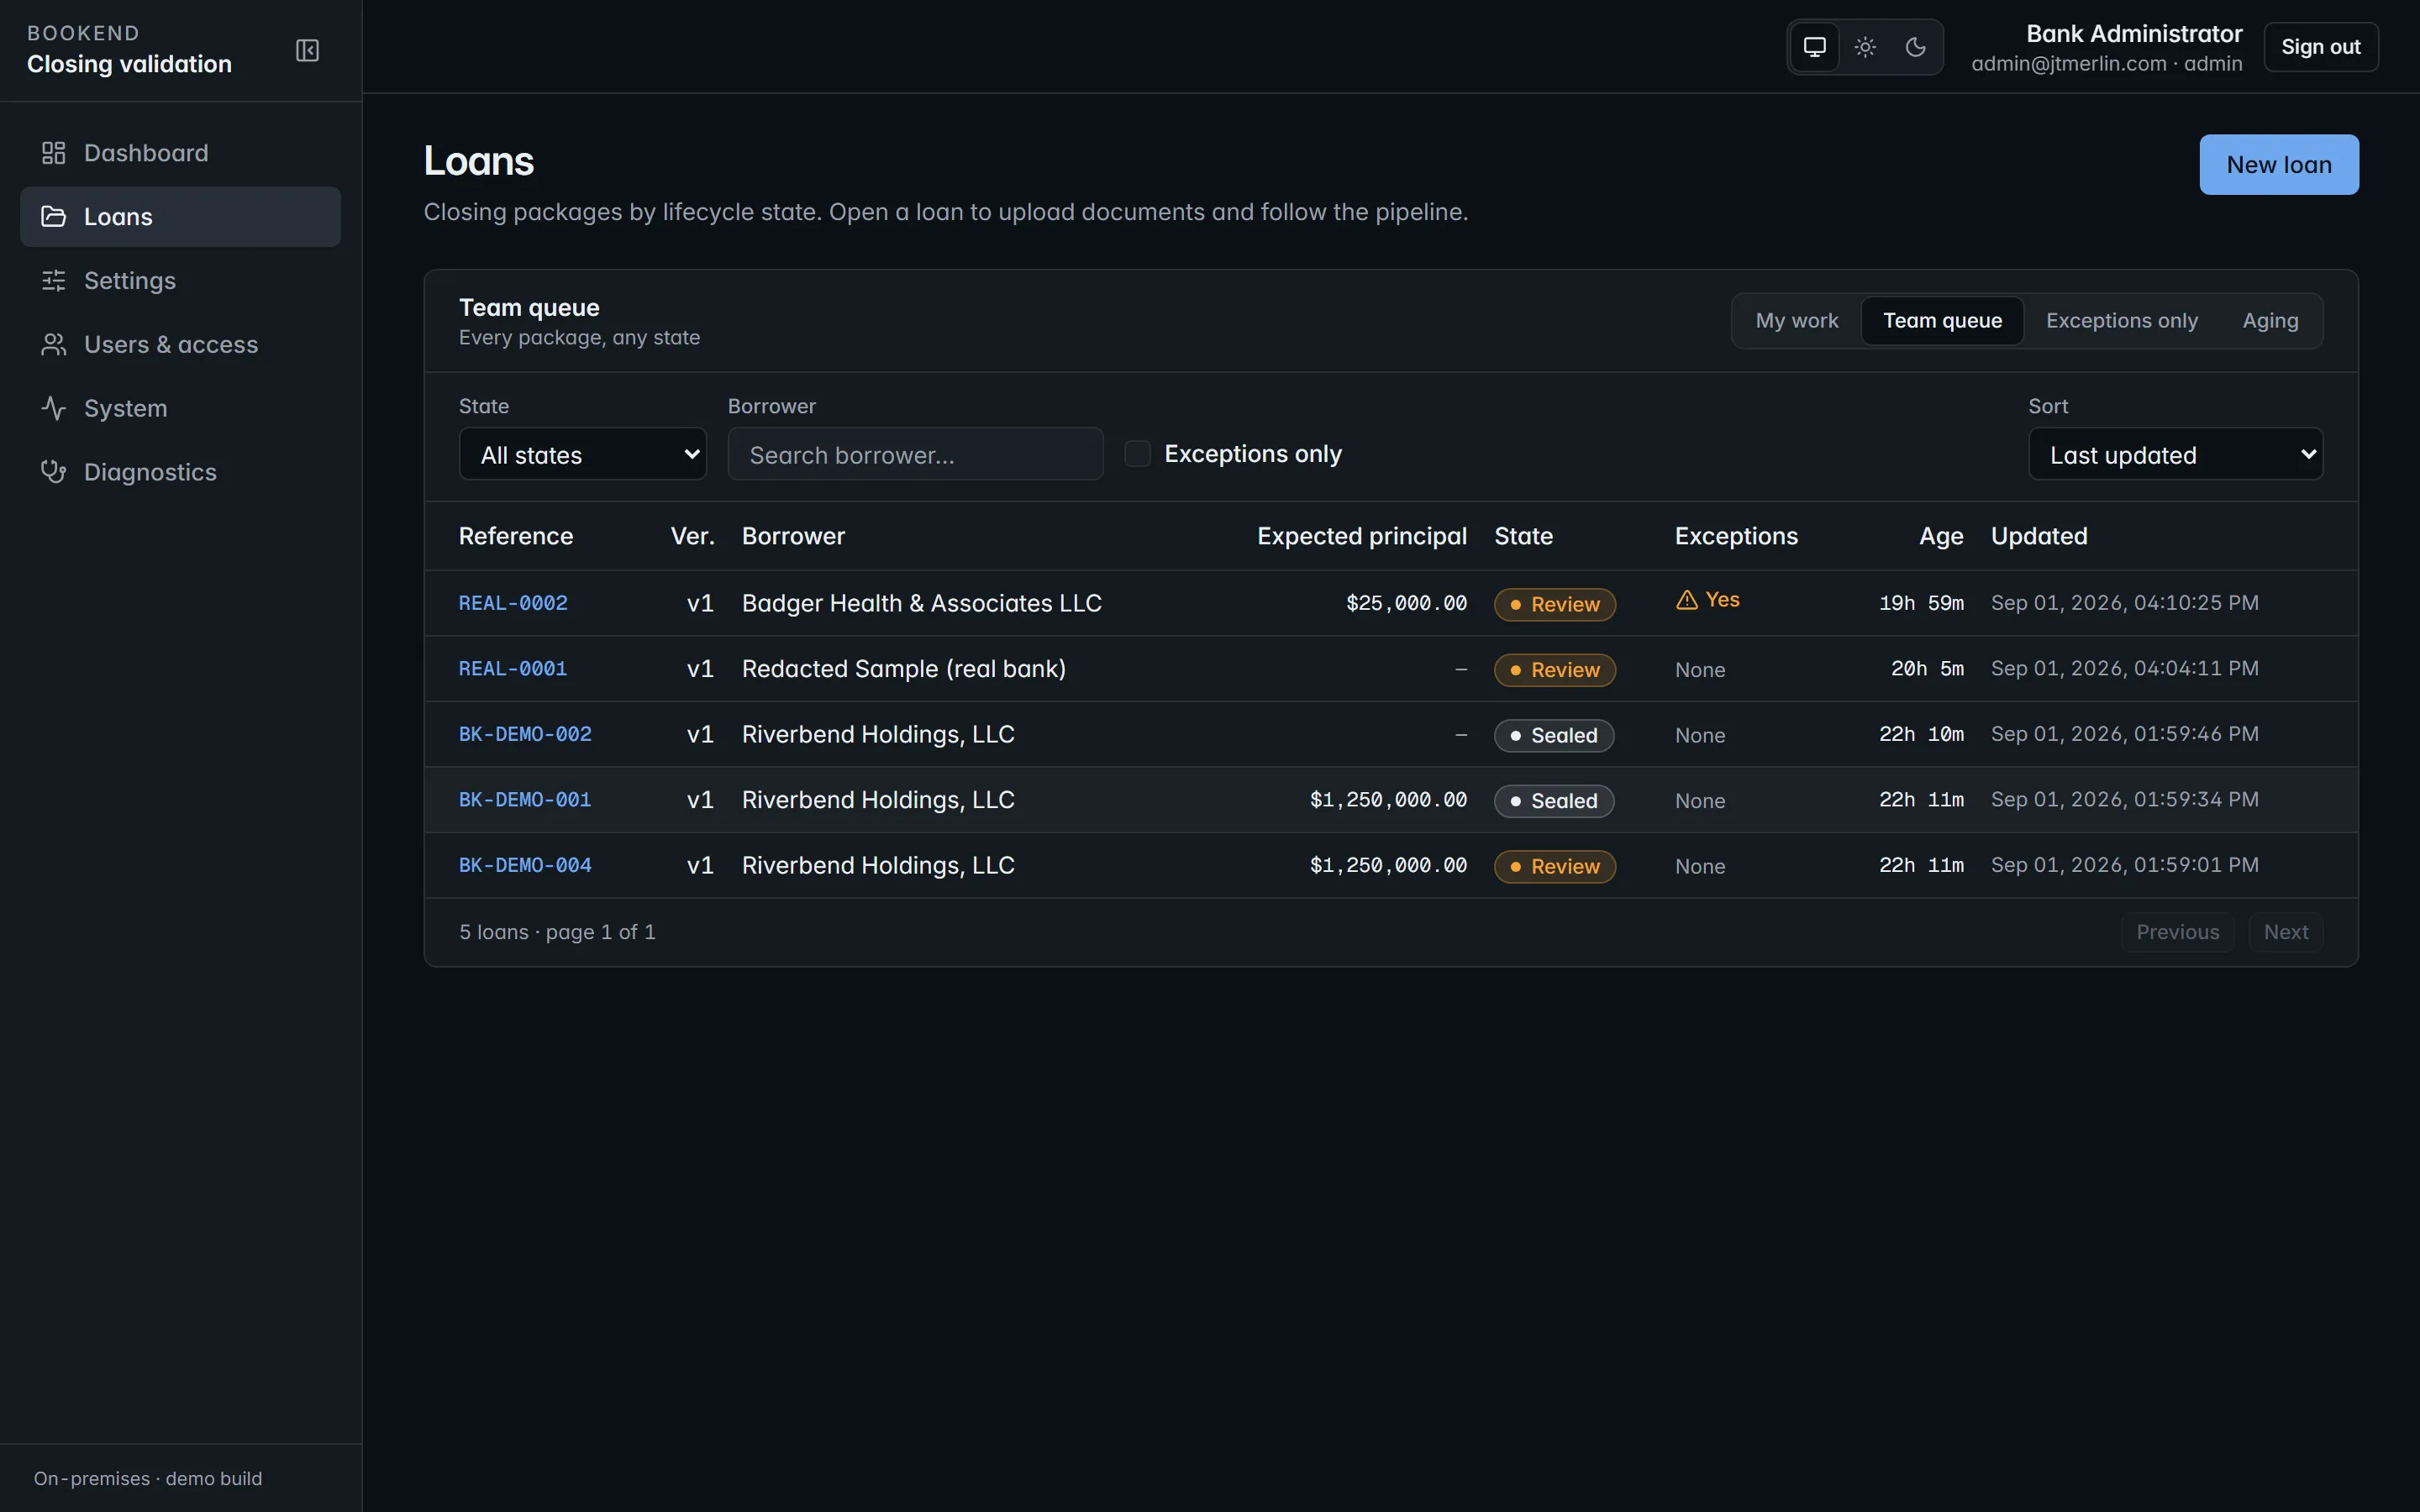This screenshot has height=1512, width=2420.
Task: Open loan REAL-0001
Action: 513,669
